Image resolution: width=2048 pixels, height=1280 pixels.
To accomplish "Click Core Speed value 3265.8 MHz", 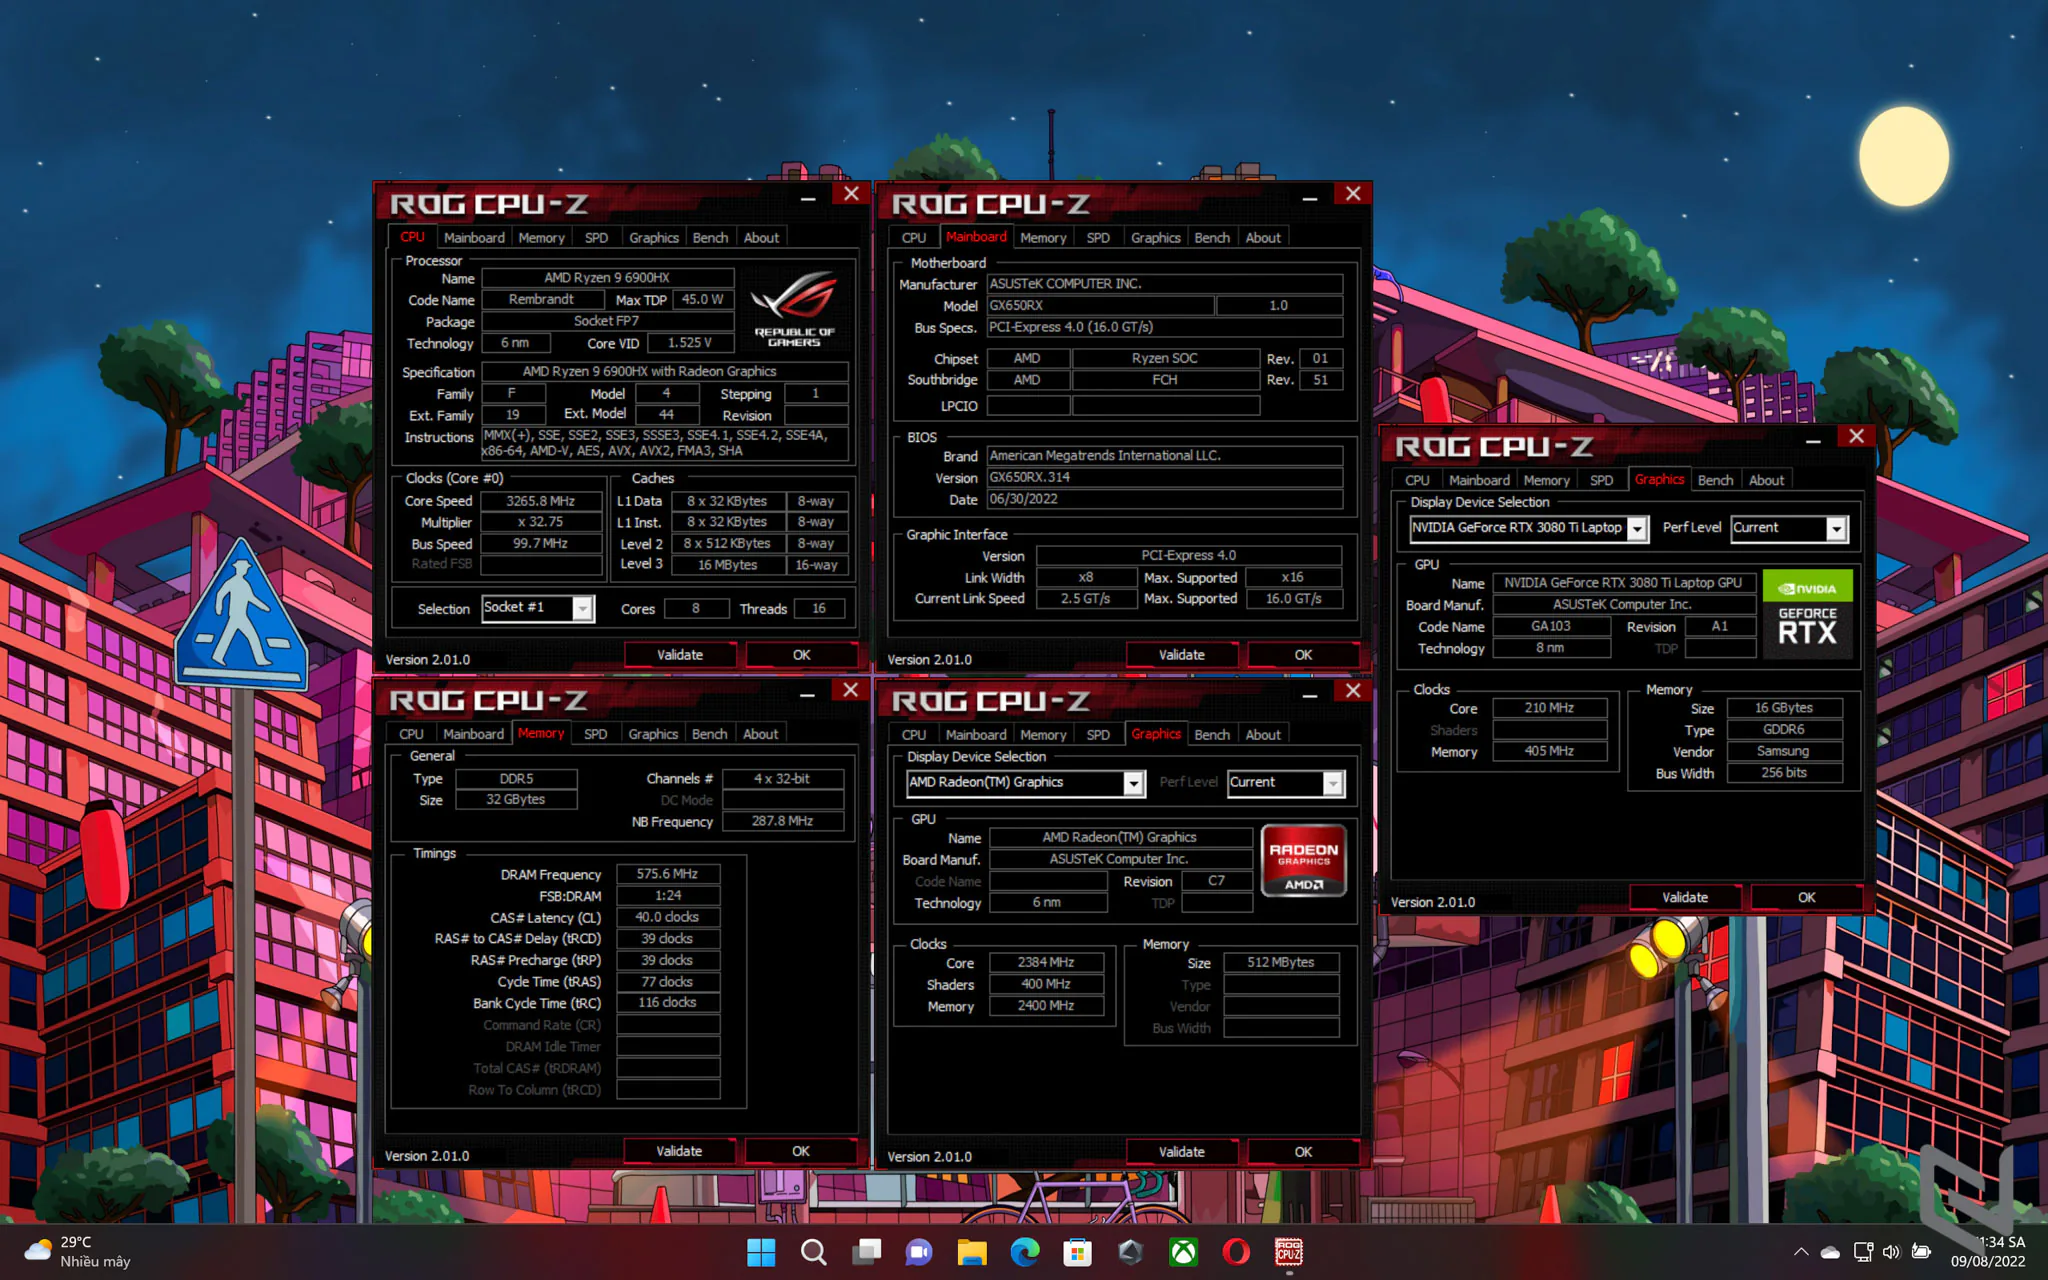I will click(541, 501).
